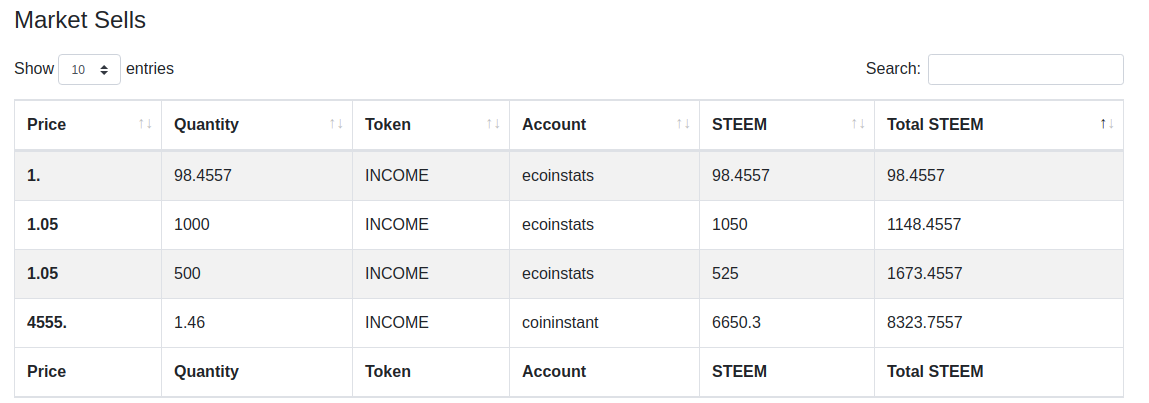
Task: Sort table by Price column arrows
Action: 145,124
